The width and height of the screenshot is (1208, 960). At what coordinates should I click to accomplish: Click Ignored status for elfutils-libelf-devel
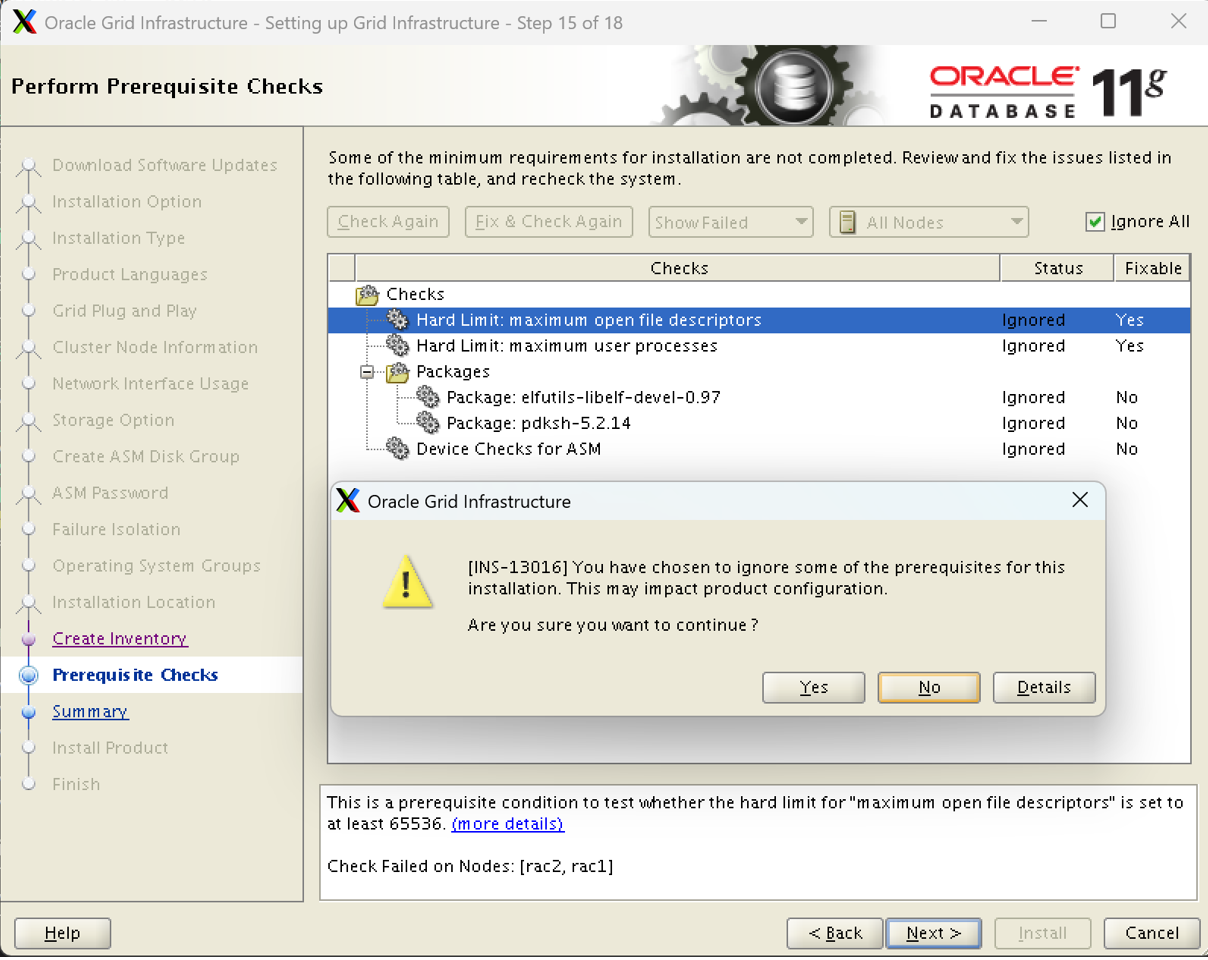1033,398
